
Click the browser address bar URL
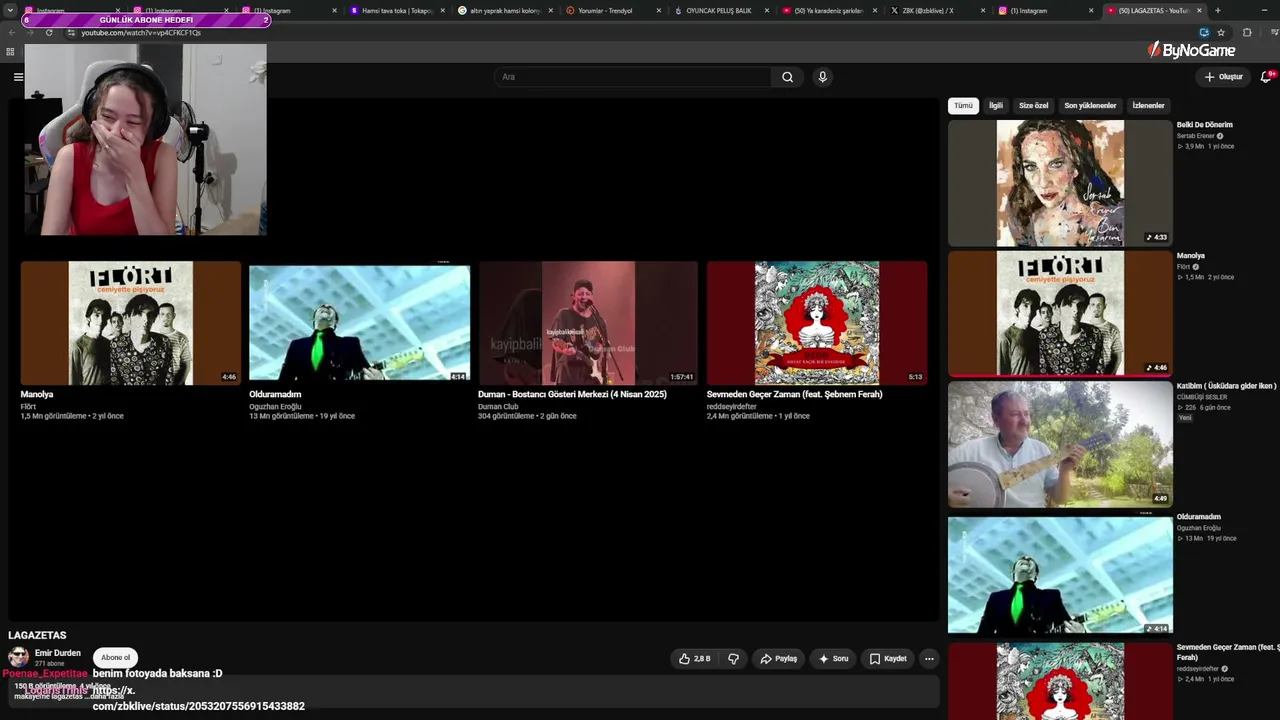tap(141, 33)
